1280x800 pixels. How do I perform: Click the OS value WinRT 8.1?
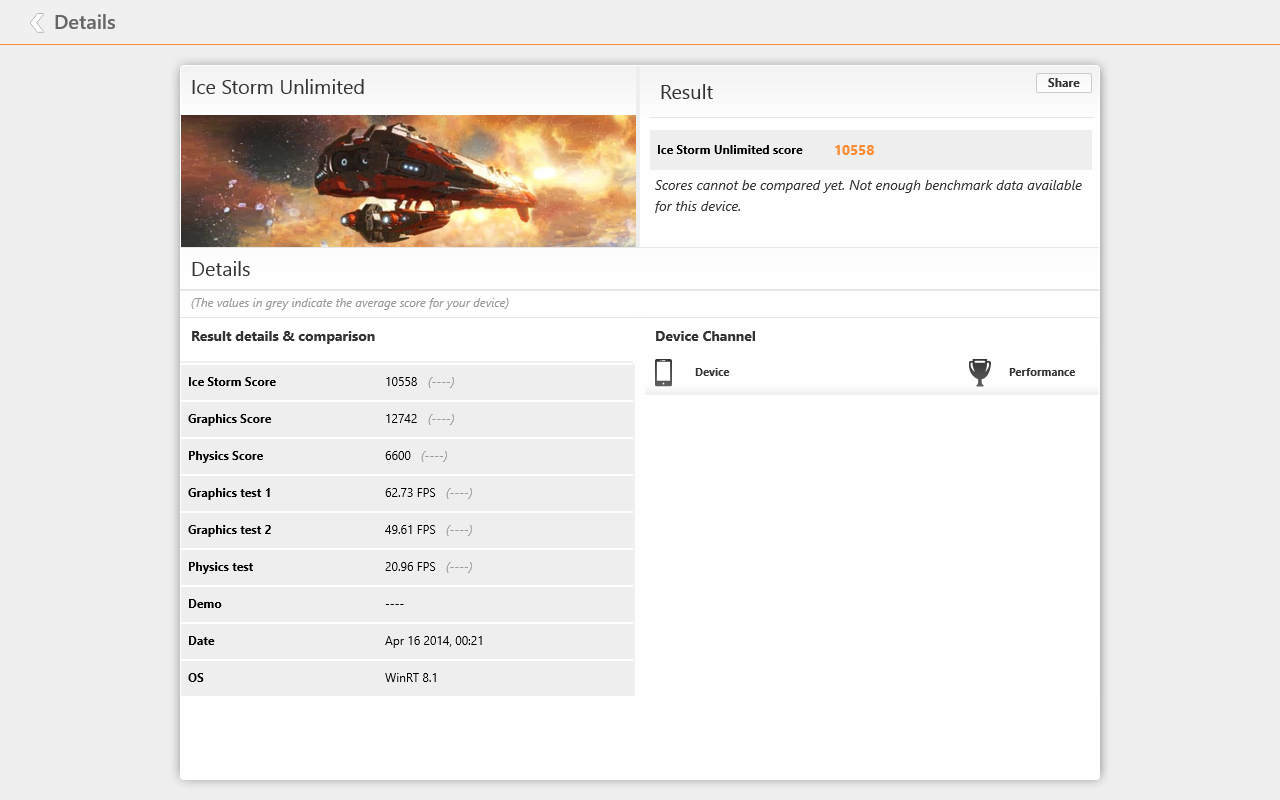(x=411, y=678)
